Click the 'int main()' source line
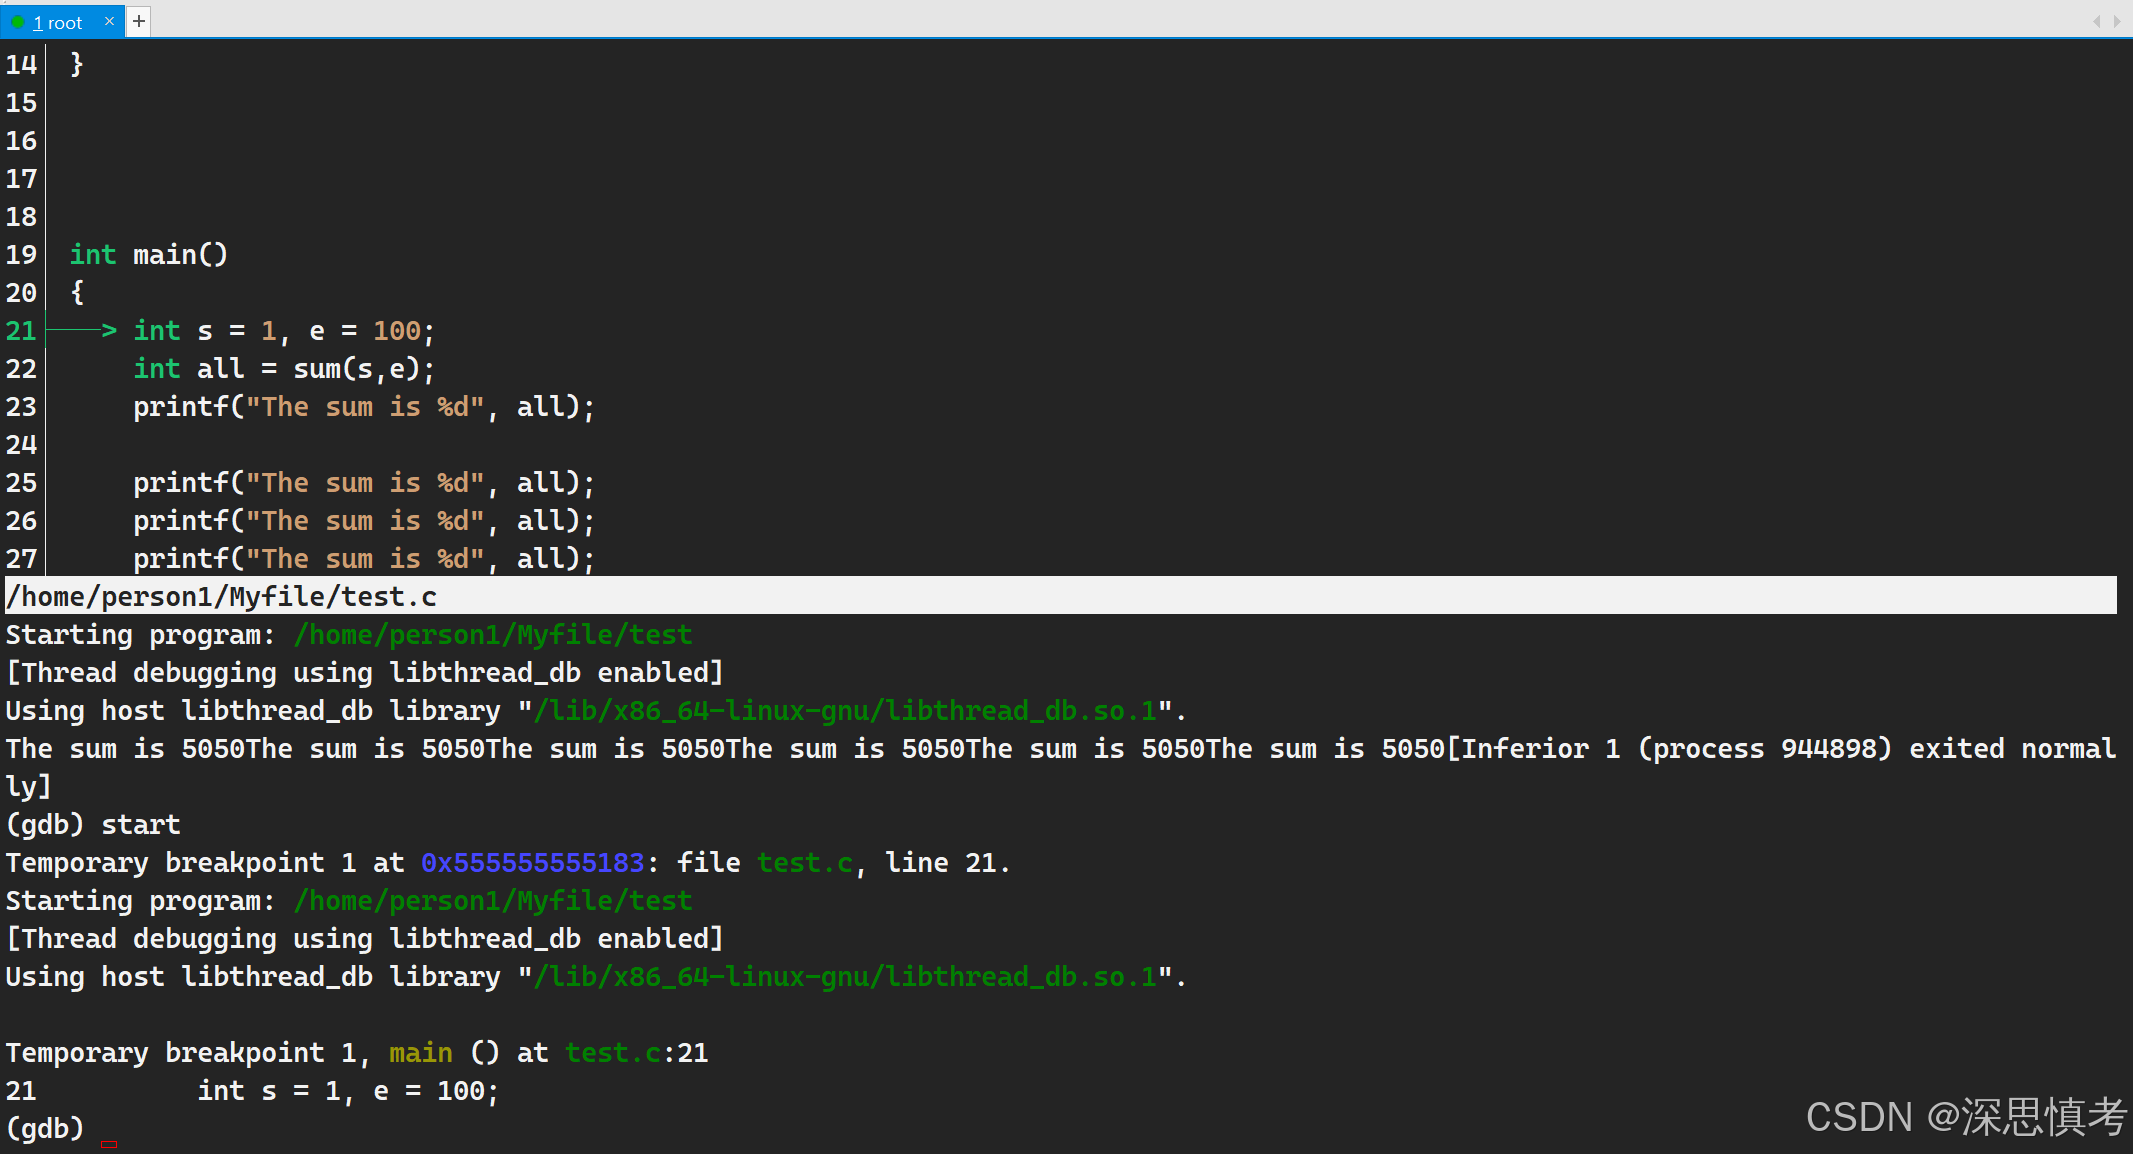This screenshot has height=1154, width=2133. pos(149,255)
